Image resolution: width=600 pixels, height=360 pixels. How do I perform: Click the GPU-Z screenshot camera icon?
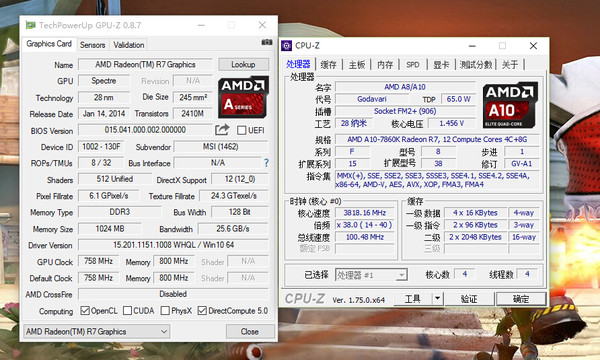click(x=267, y=42)
